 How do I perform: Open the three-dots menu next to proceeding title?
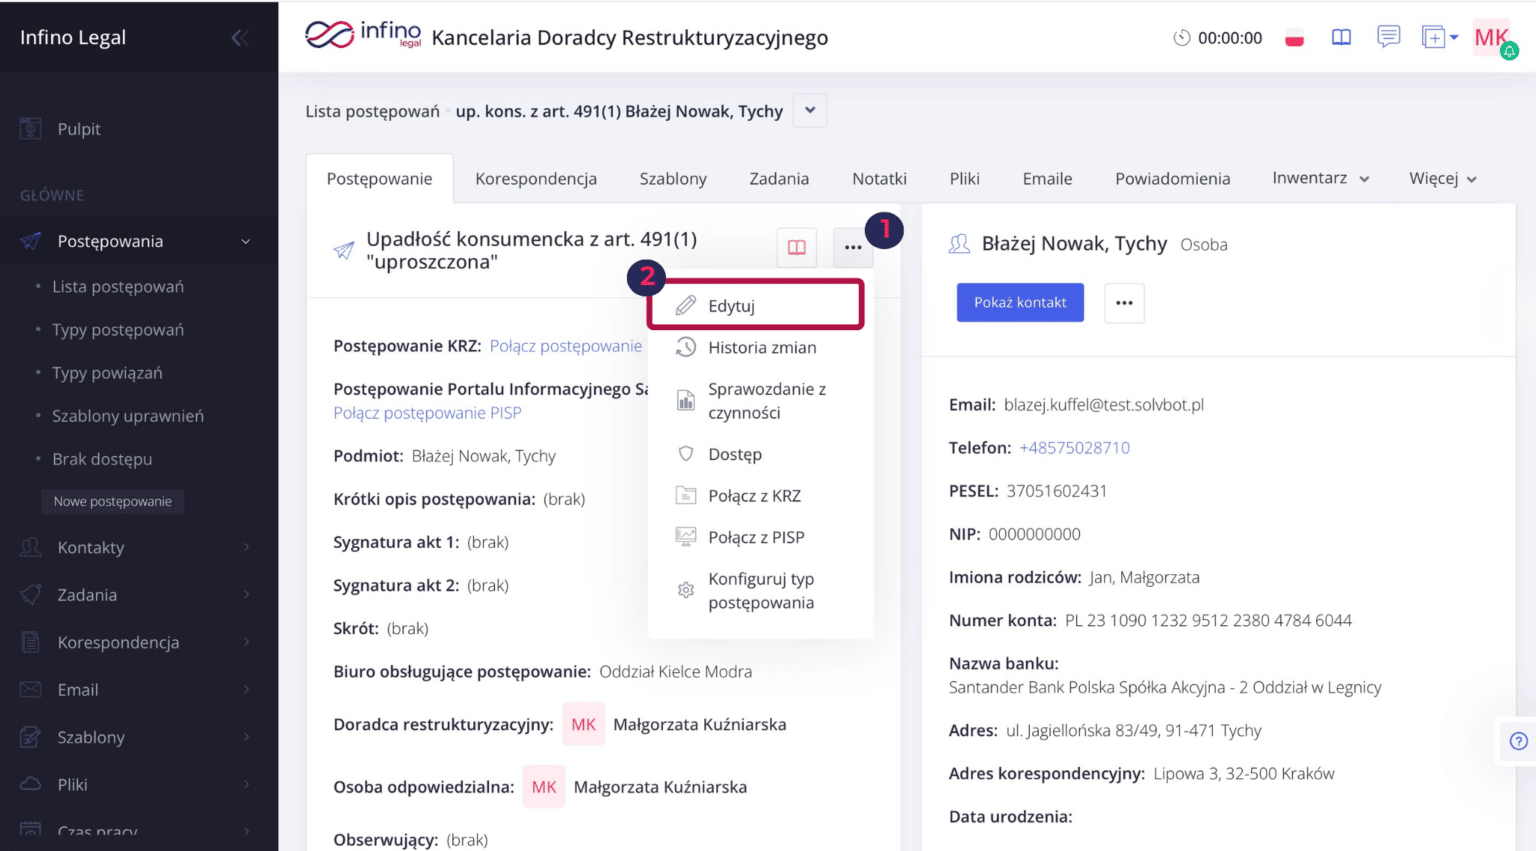click(853, 247)
